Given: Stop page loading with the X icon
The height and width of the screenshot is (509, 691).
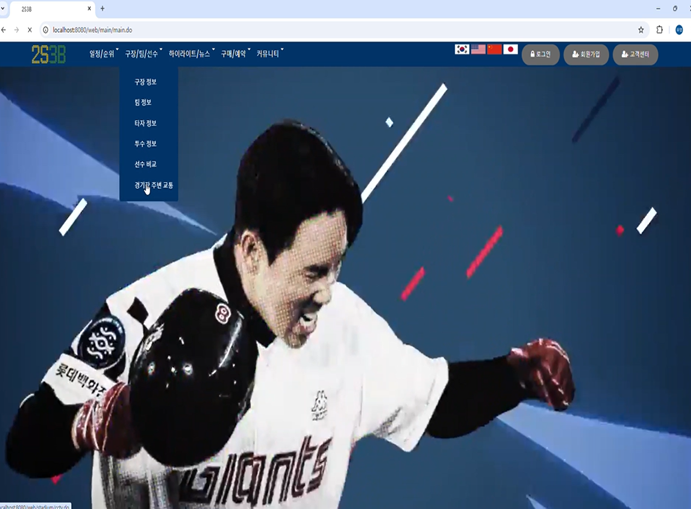Looking at the screenshot, I should click(29, 30).
